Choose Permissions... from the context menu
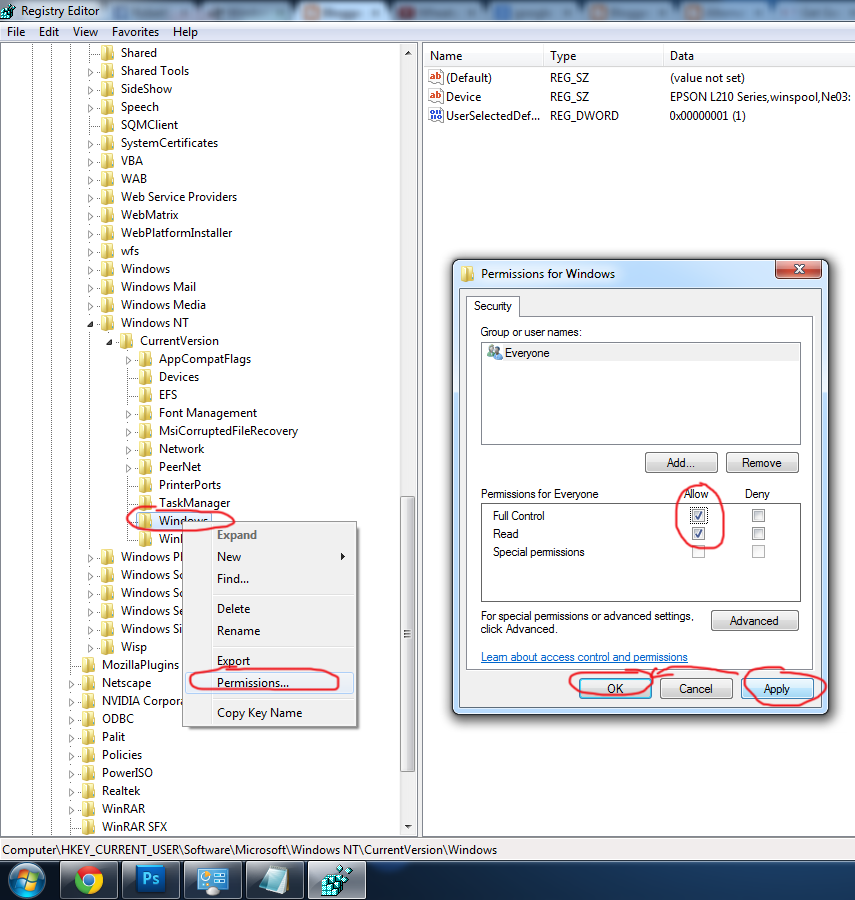 pos(253,683)
